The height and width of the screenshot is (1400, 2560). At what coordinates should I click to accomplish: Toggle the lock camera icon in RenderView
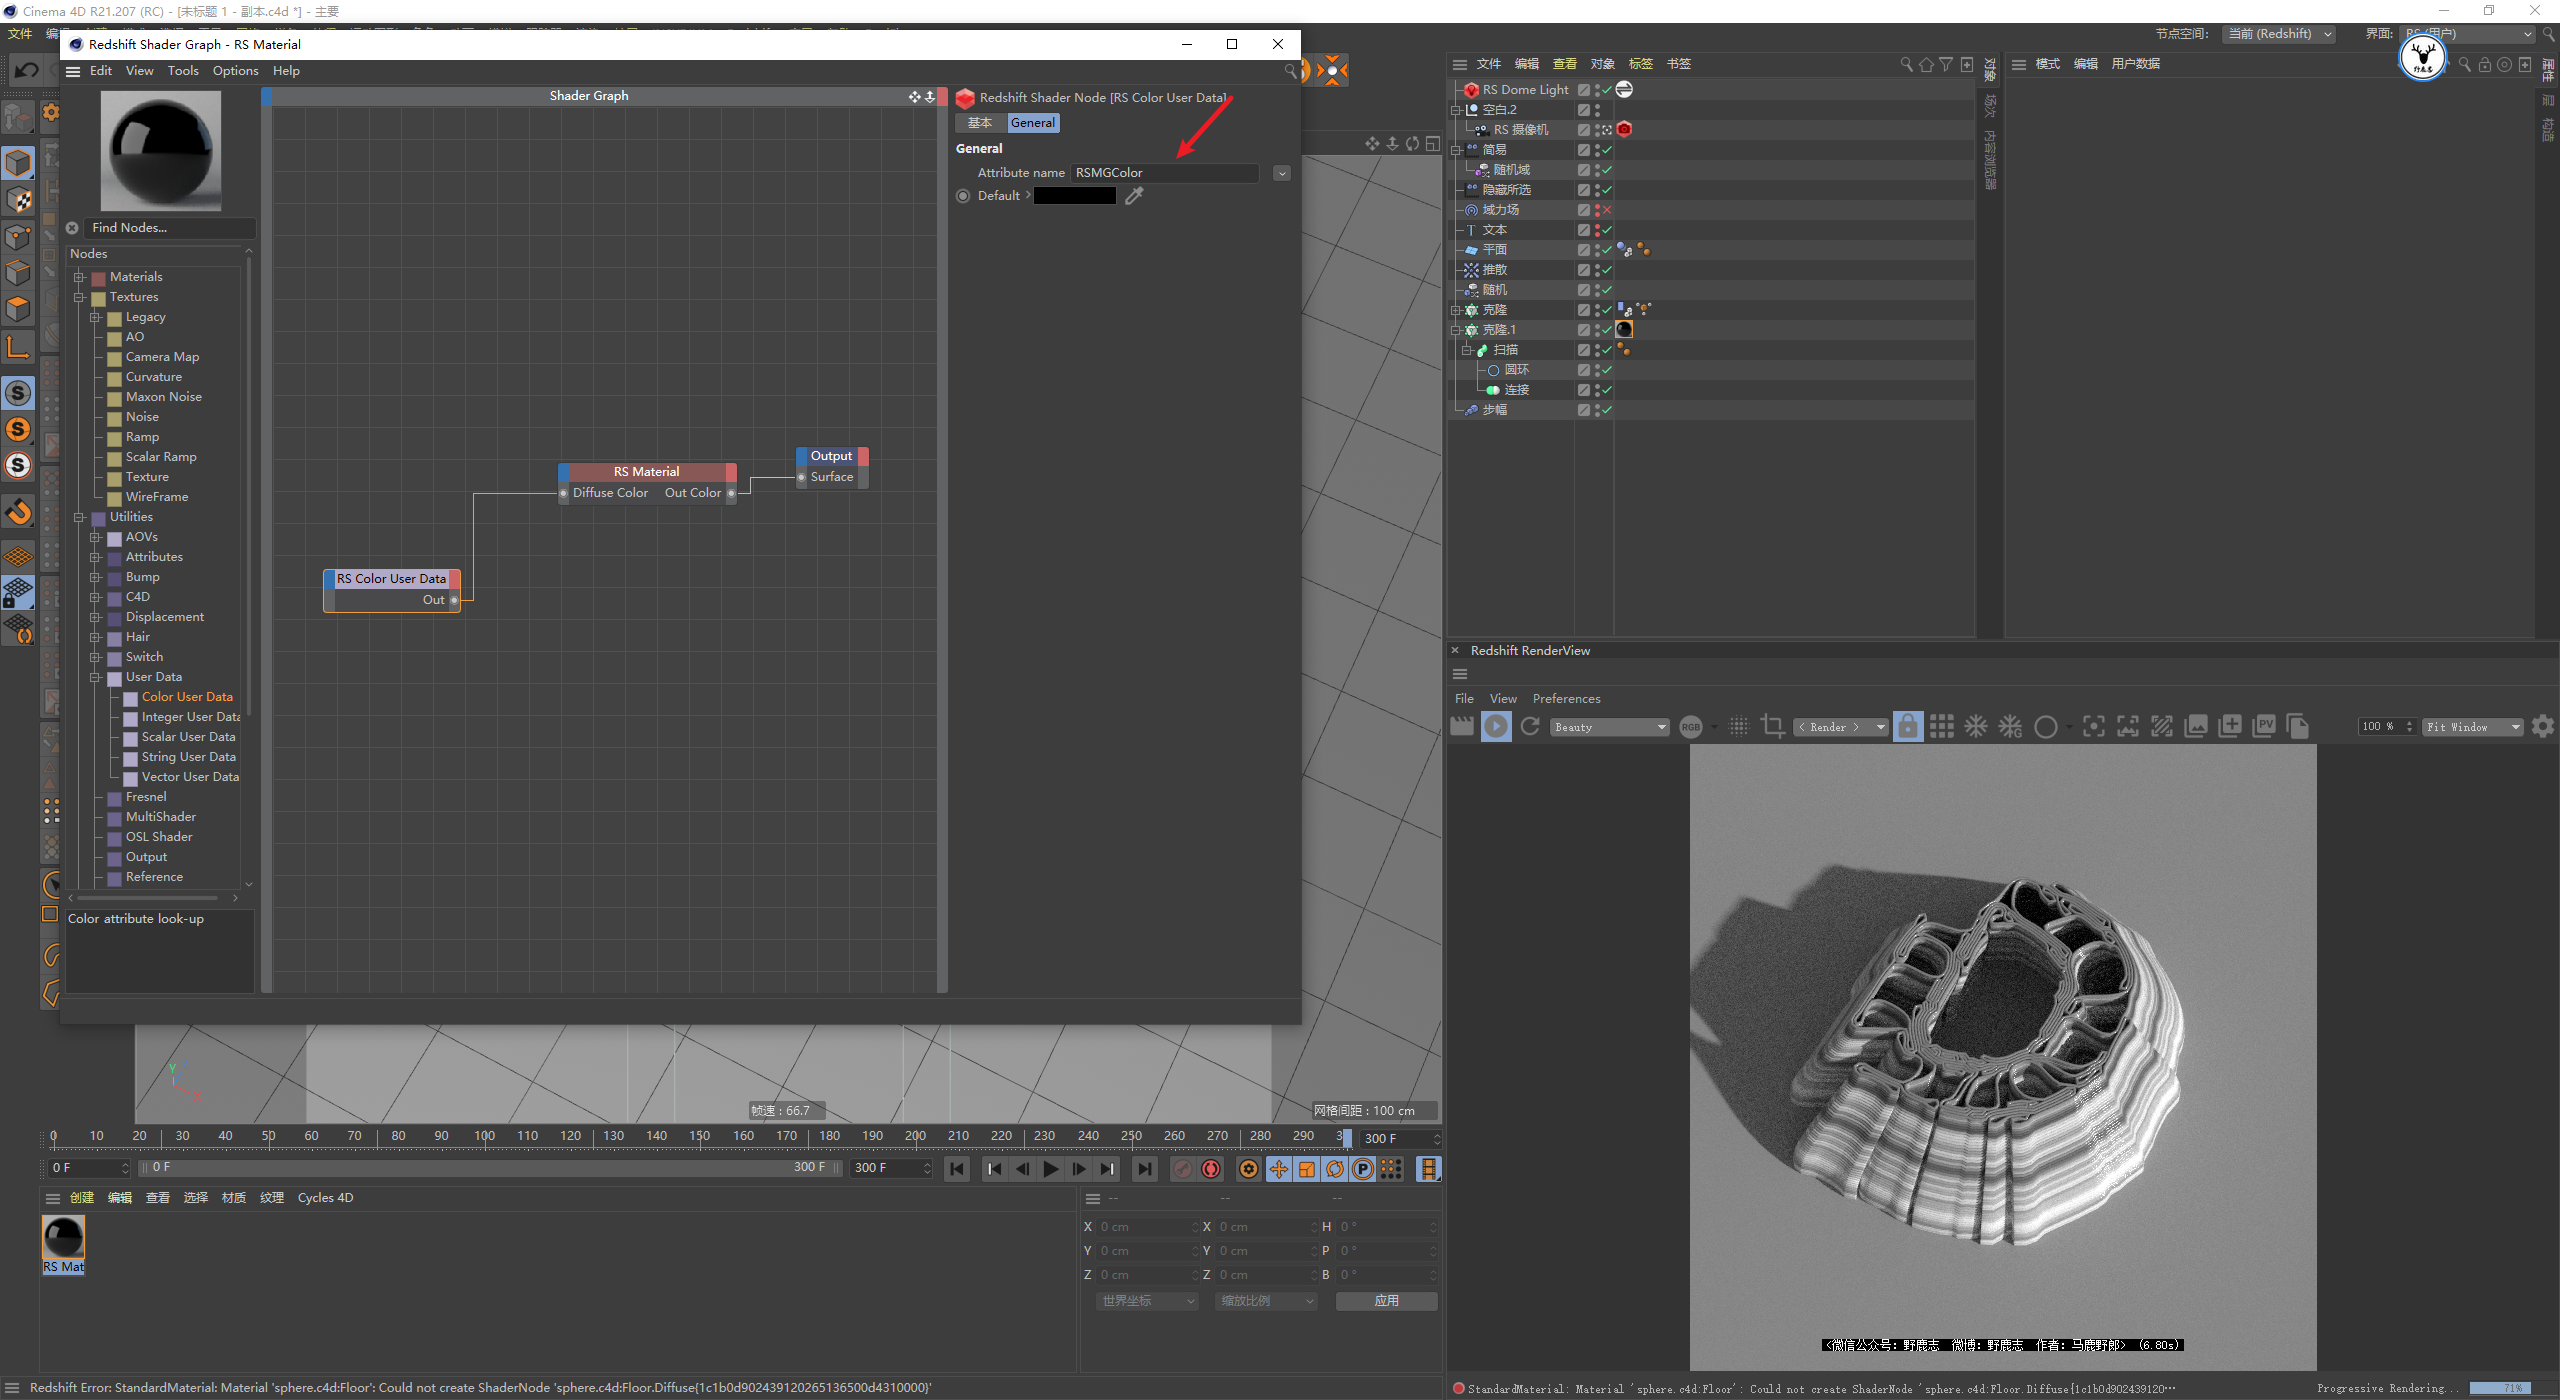click(x=1908, y=727)
